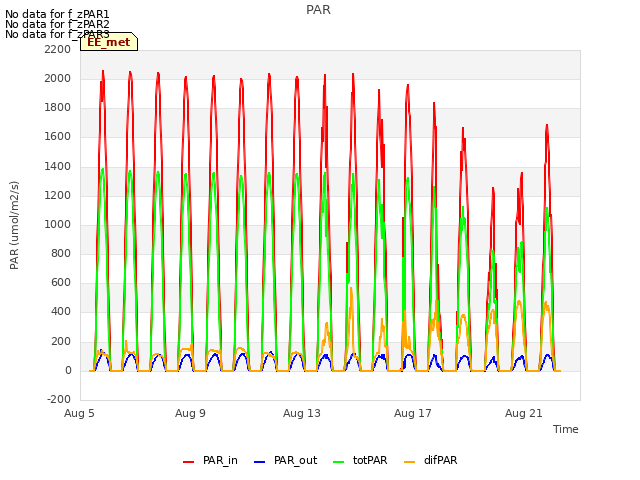Screen dimensions: 640x480
Task: Click the 0 y-axis tick label
Action: pyautogui.click(x=68, y=371)
